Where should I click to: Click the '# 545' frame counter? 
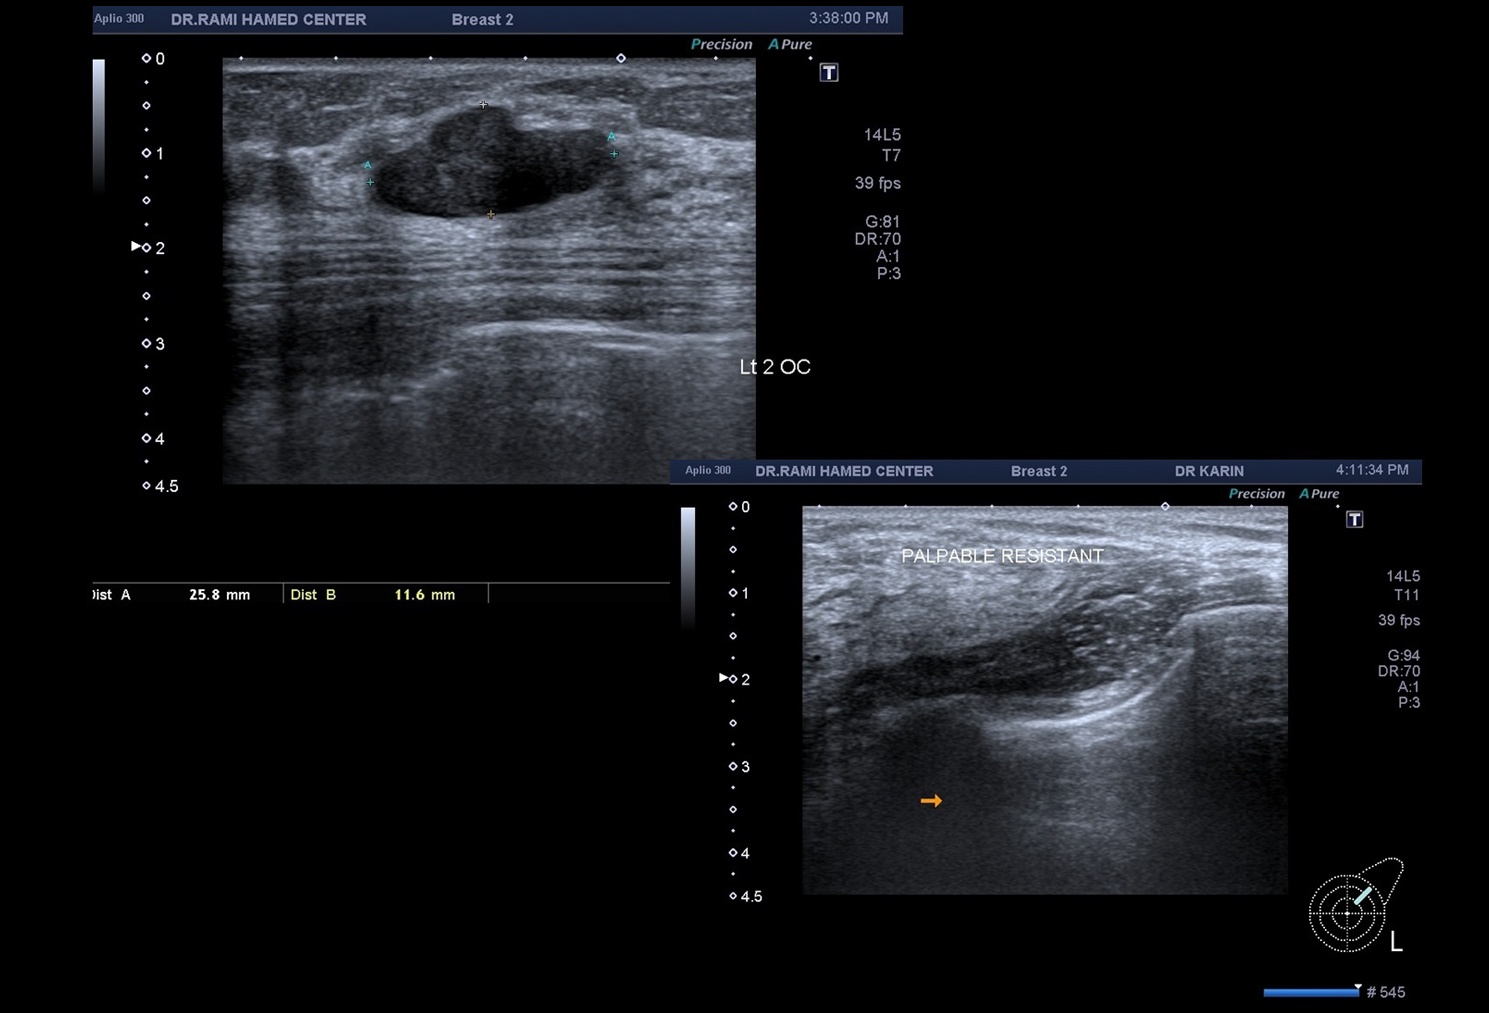pos(1386,992)
